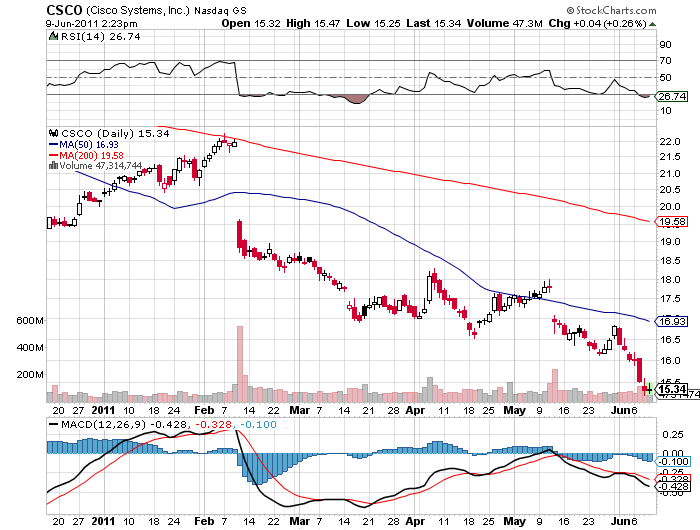The height and width of the screenshot is (530, 700).
Task: Click the green up-arrow change indicator
Action: (652, 24)
